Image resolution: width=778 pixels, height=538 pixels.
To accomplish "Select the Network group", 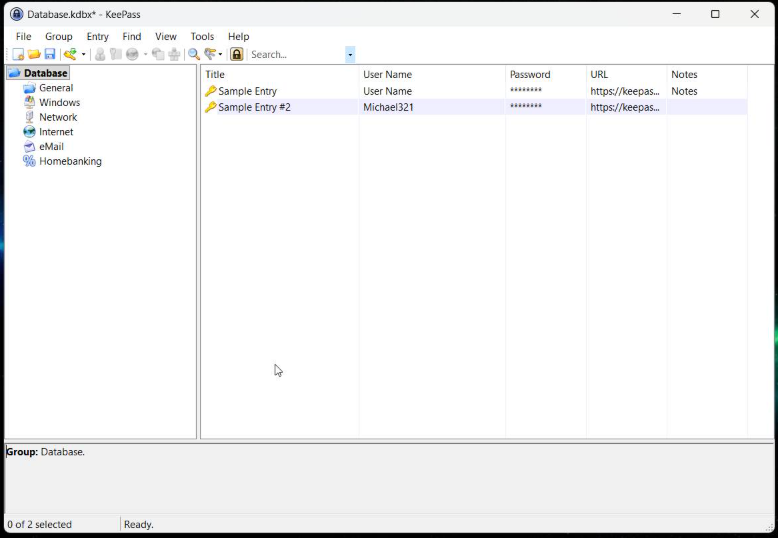I will point(58,117).
